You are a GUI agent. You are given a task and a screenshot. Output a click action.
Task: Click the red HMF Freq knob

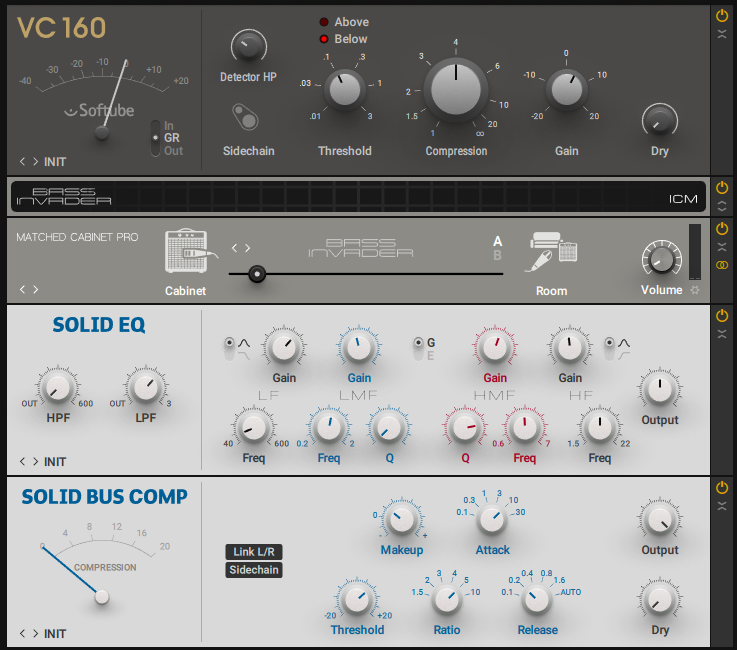(x=525, y=428)
